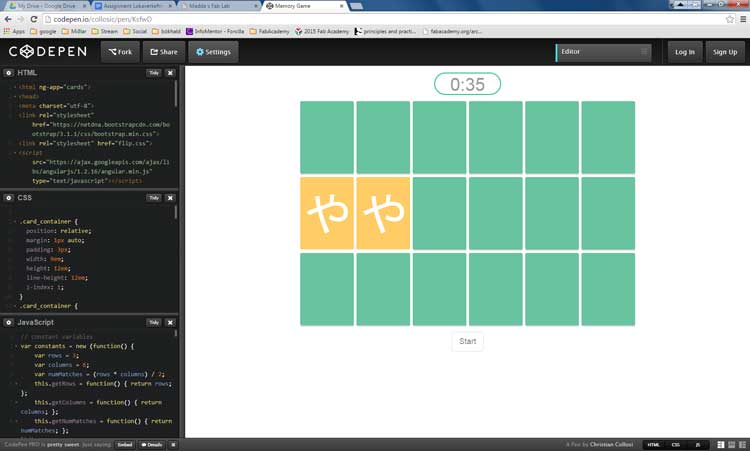The image size is (750, 451).
Task: Open CSS panel settings gear
Action: pyautogui.click(x=9, y=198)
